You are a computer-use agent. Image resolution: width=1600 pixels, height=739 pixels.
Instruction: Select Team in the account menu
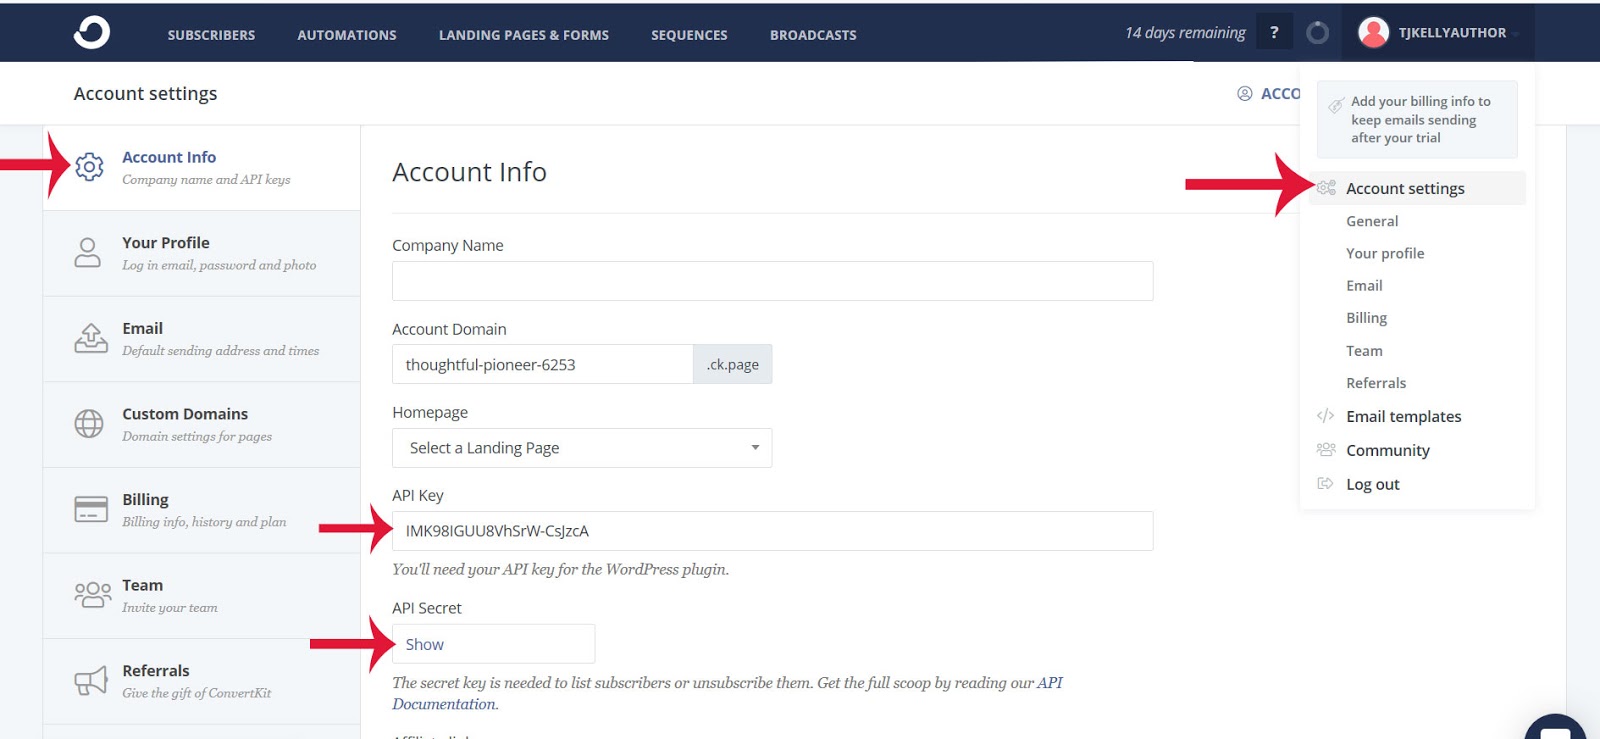tap(1364, 351)
